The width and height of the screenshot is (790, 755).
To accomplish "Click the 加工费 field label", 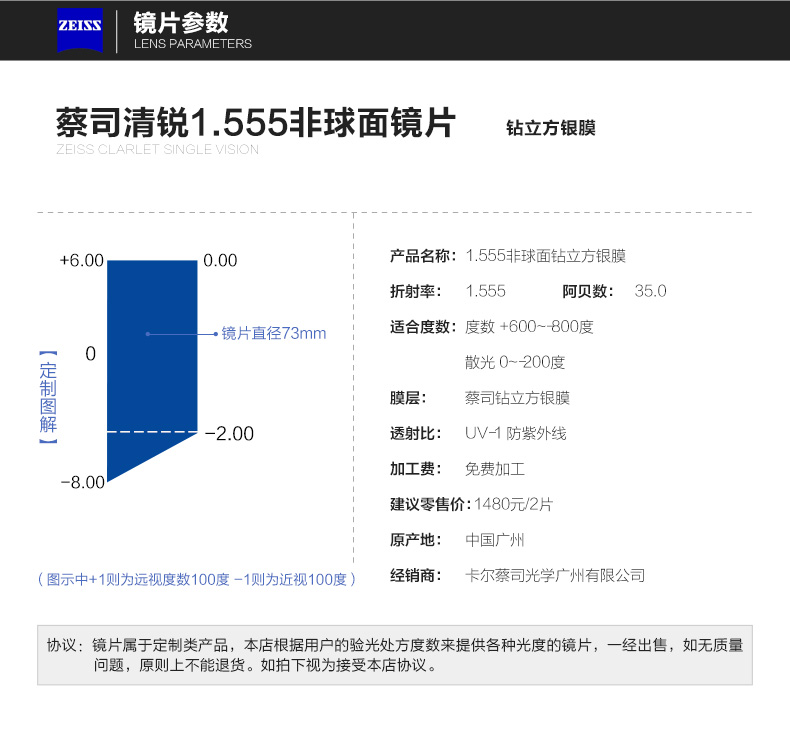I will point(416,469).
